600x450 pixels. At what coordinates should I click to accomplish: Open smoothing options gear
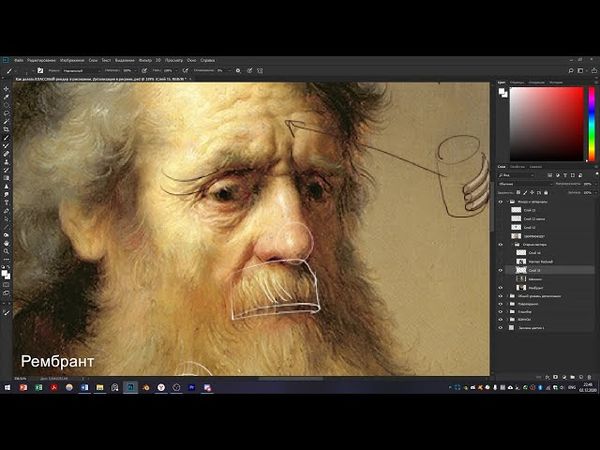[238, 71]
